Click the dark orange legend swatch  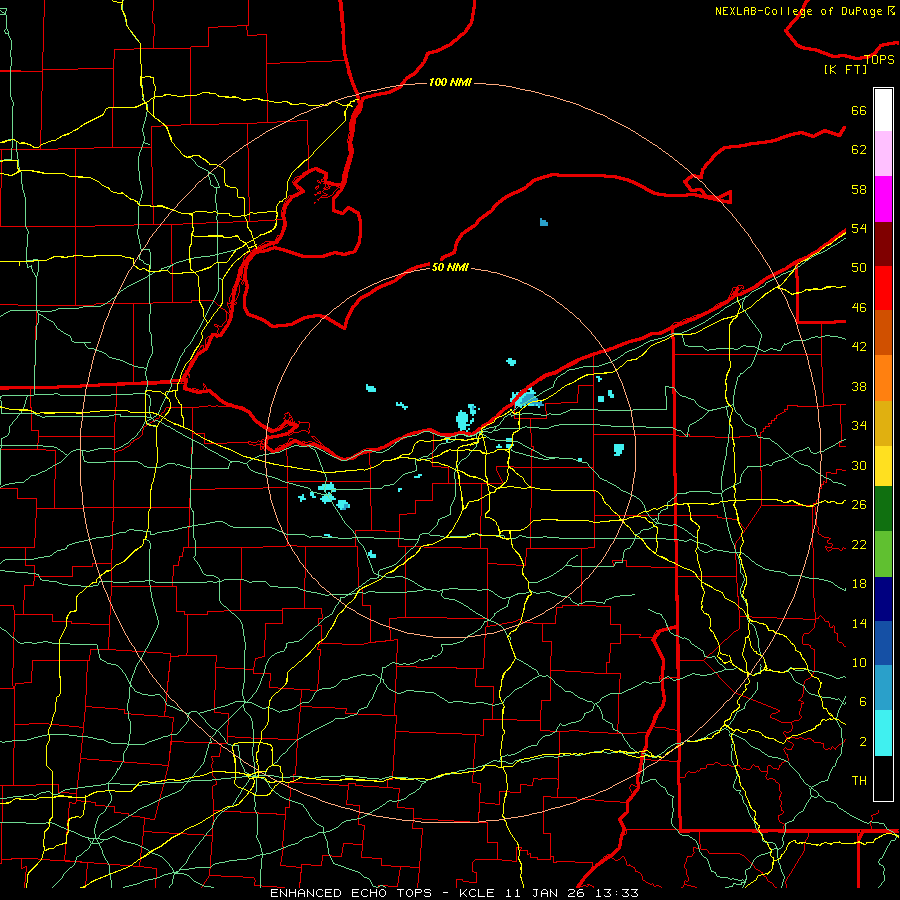(883, 332)
